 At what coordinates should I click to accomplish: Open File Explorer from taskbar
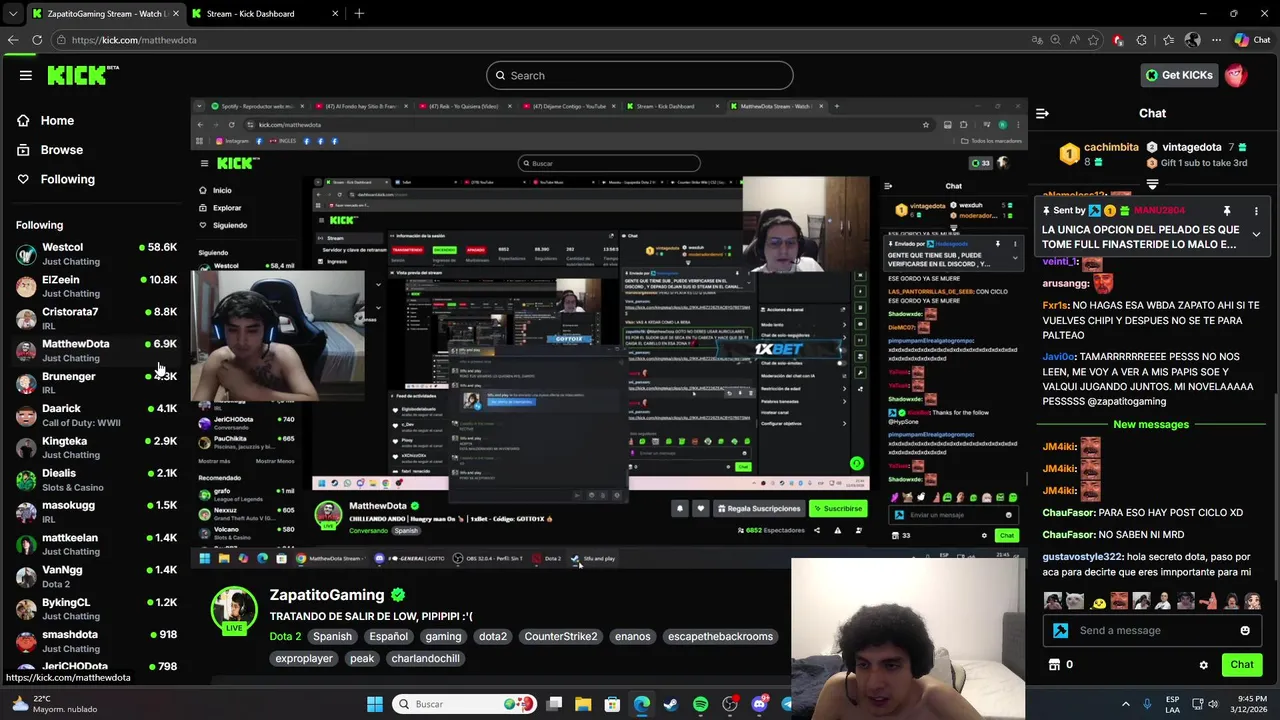pyautogui.click(x=583, y=704)
